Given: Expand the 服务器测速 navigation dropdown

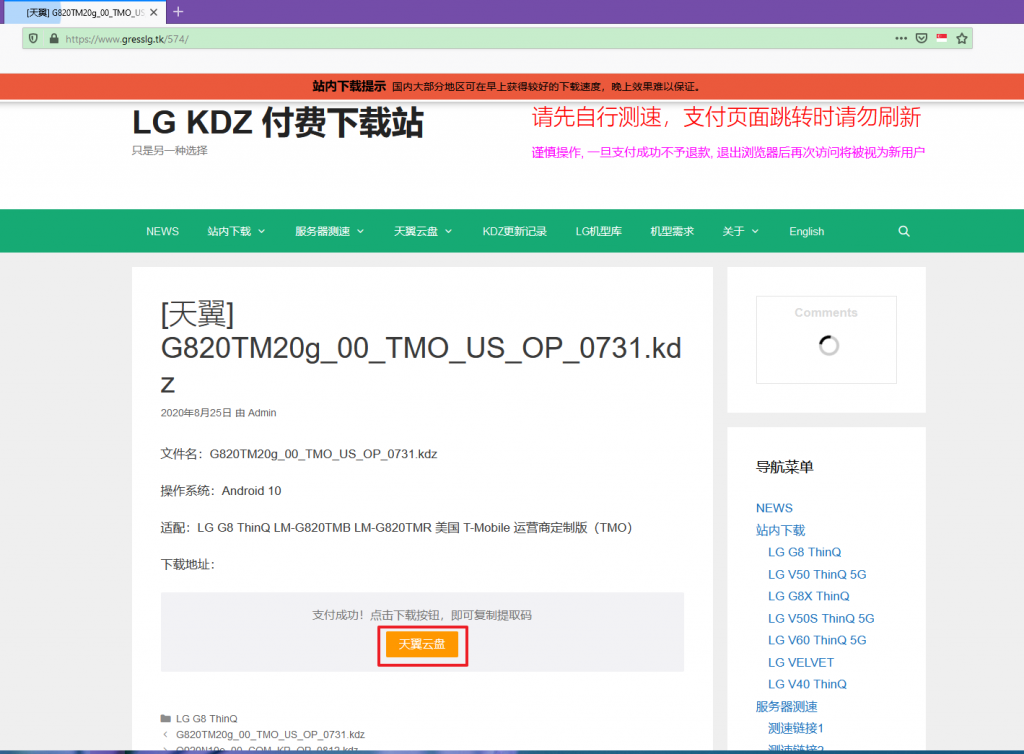Looking at the screenshot, I should 330,231.
